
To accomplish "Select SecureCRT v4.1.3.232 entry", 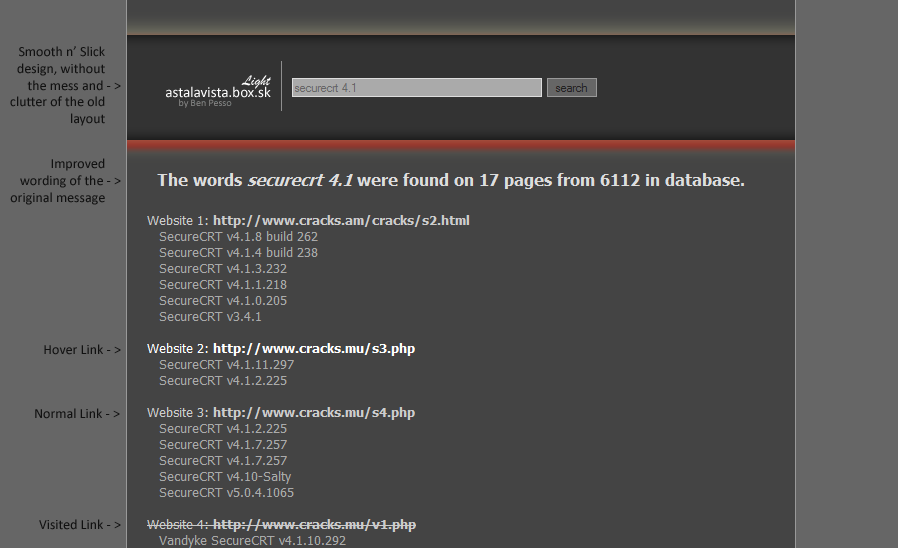I will click(x=223, y=269).
